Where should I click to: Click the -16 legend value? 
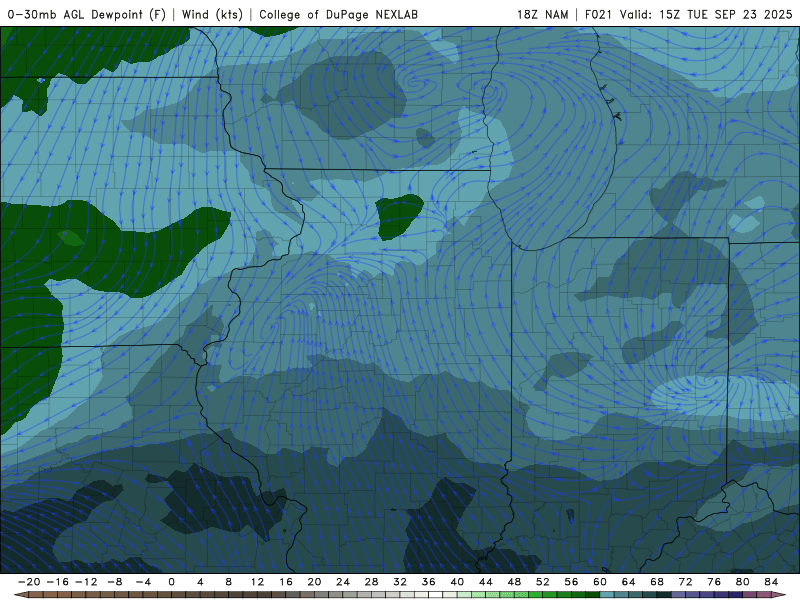point(57,582)
